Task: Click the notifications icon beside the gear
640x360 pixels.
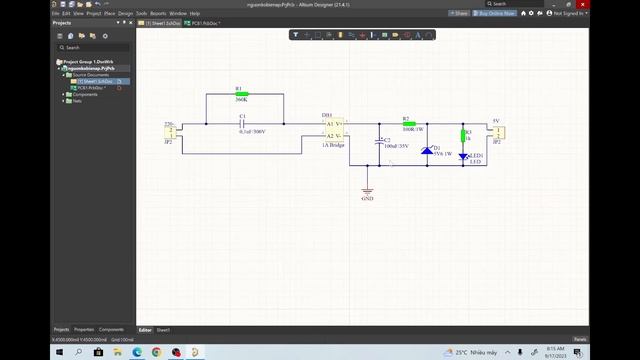Action: click(540, 13)
